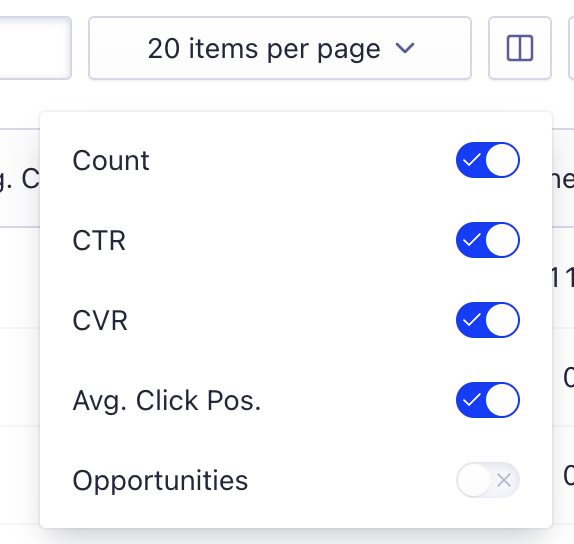Click the CVR label text
This screenshot has height=544, width=574.
pyautogui.click(x=100, y=320)
